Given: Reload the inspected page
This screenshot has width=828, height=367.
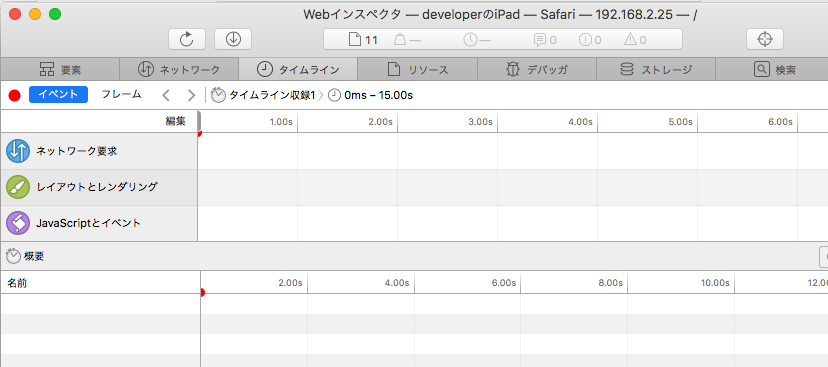Looking at the screenshot, I should (x=186, y=39).
